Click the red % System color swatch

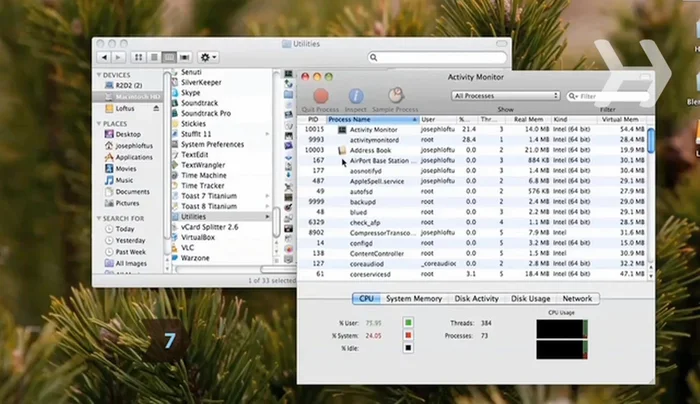pyautogui.click(x=408, y=335)
